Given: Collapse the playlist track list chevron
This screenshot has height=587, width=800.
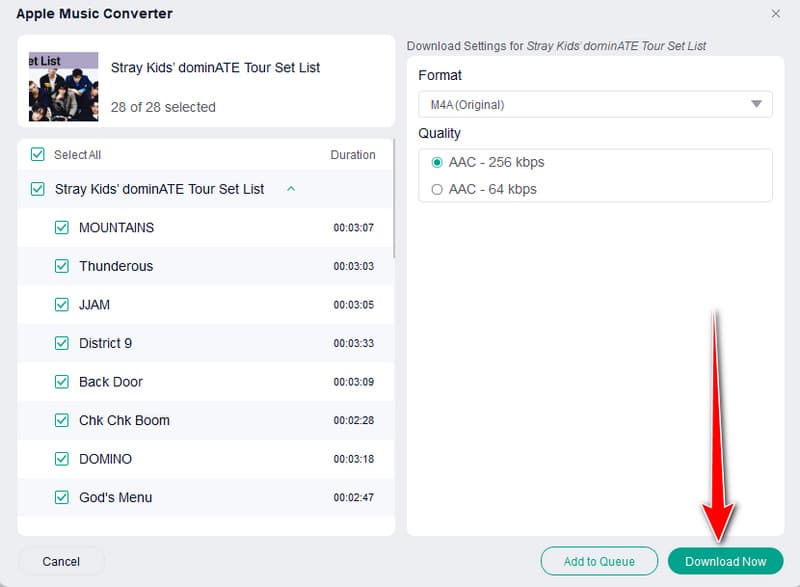Looking at the screenshot, I should (291, 189).
